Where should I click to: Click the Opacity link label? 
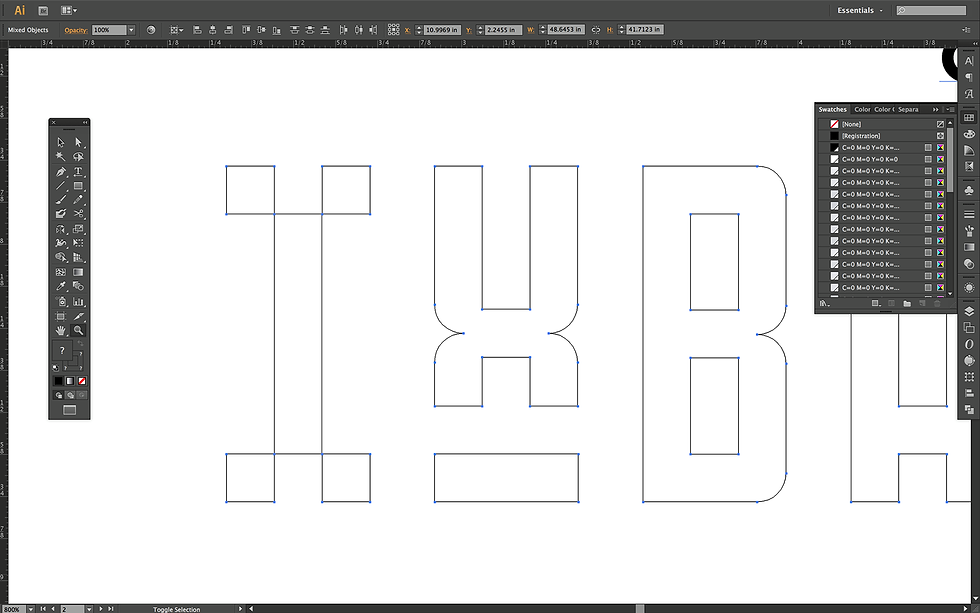(76, 30)
